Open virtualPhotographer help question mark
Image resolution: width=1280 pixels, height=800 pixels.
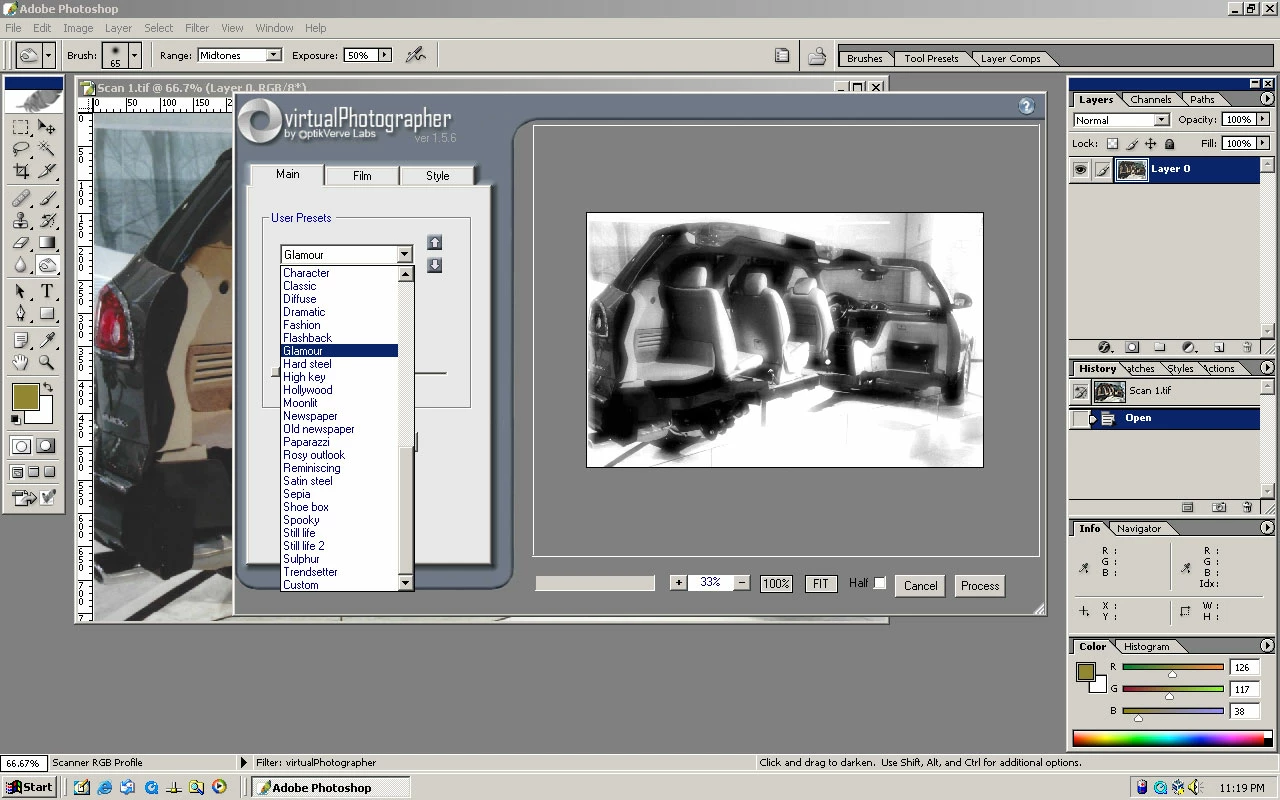1026,106
